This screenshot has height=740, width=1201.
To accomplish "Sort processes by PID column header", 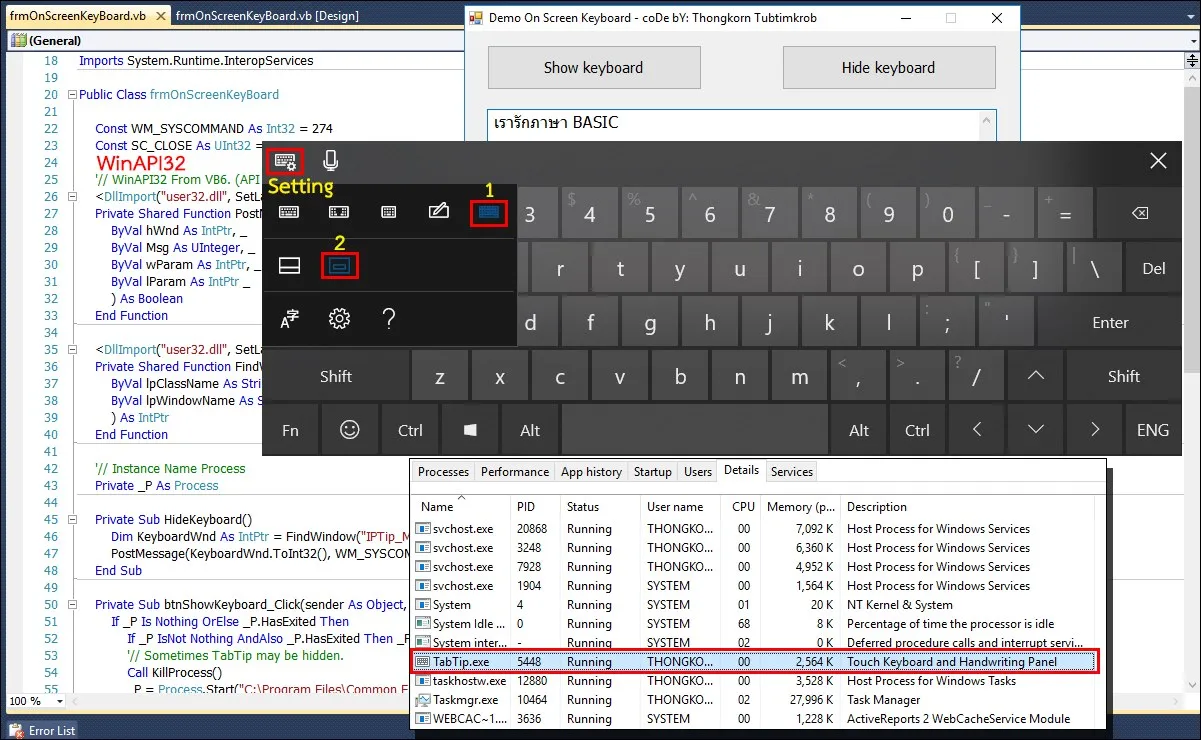I will (535, 506).
